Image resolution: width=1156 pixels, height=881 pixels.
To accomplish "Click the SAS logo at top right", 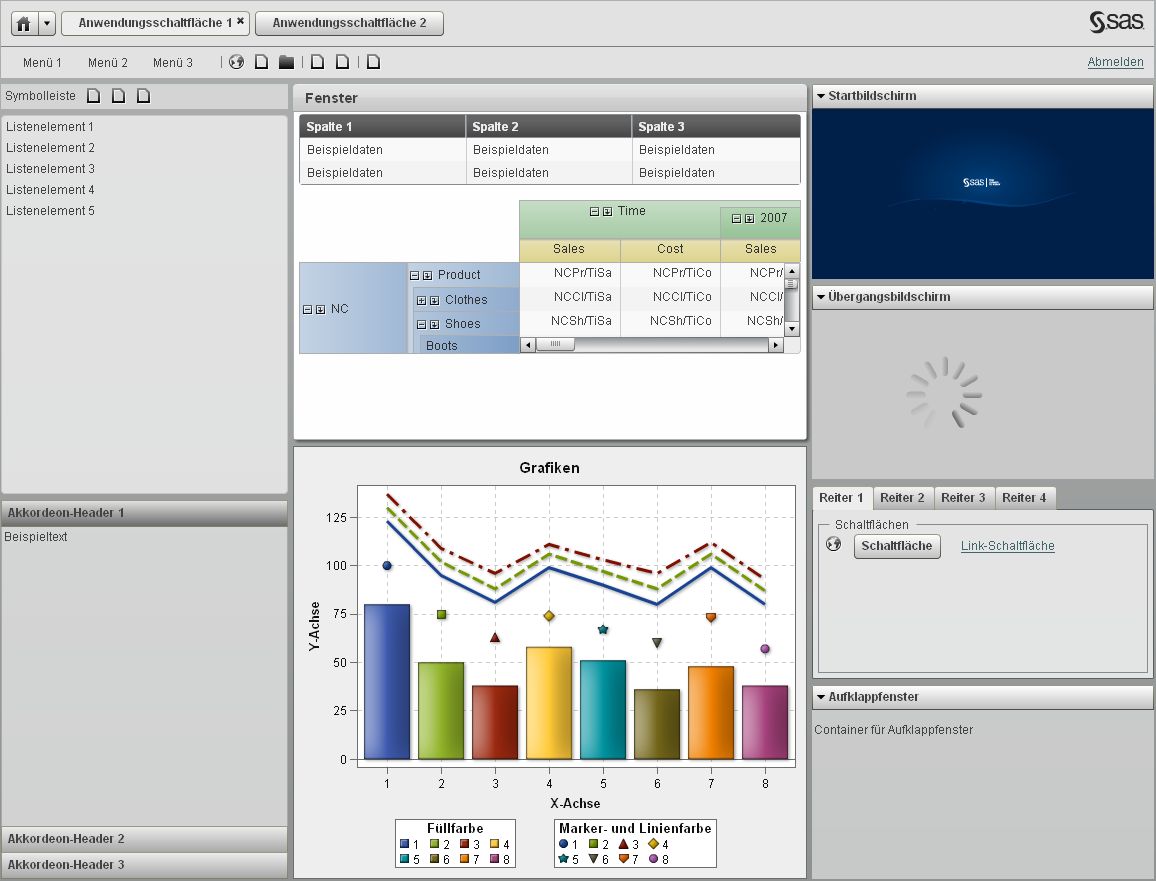I will click(x=1114, y=20).
